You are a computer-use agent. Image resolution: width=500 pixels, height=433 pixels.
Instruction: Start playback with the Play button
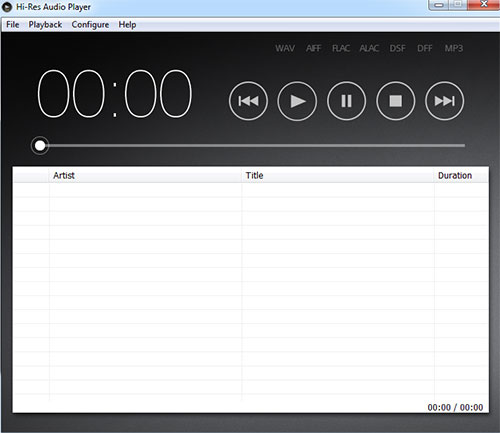297,101
